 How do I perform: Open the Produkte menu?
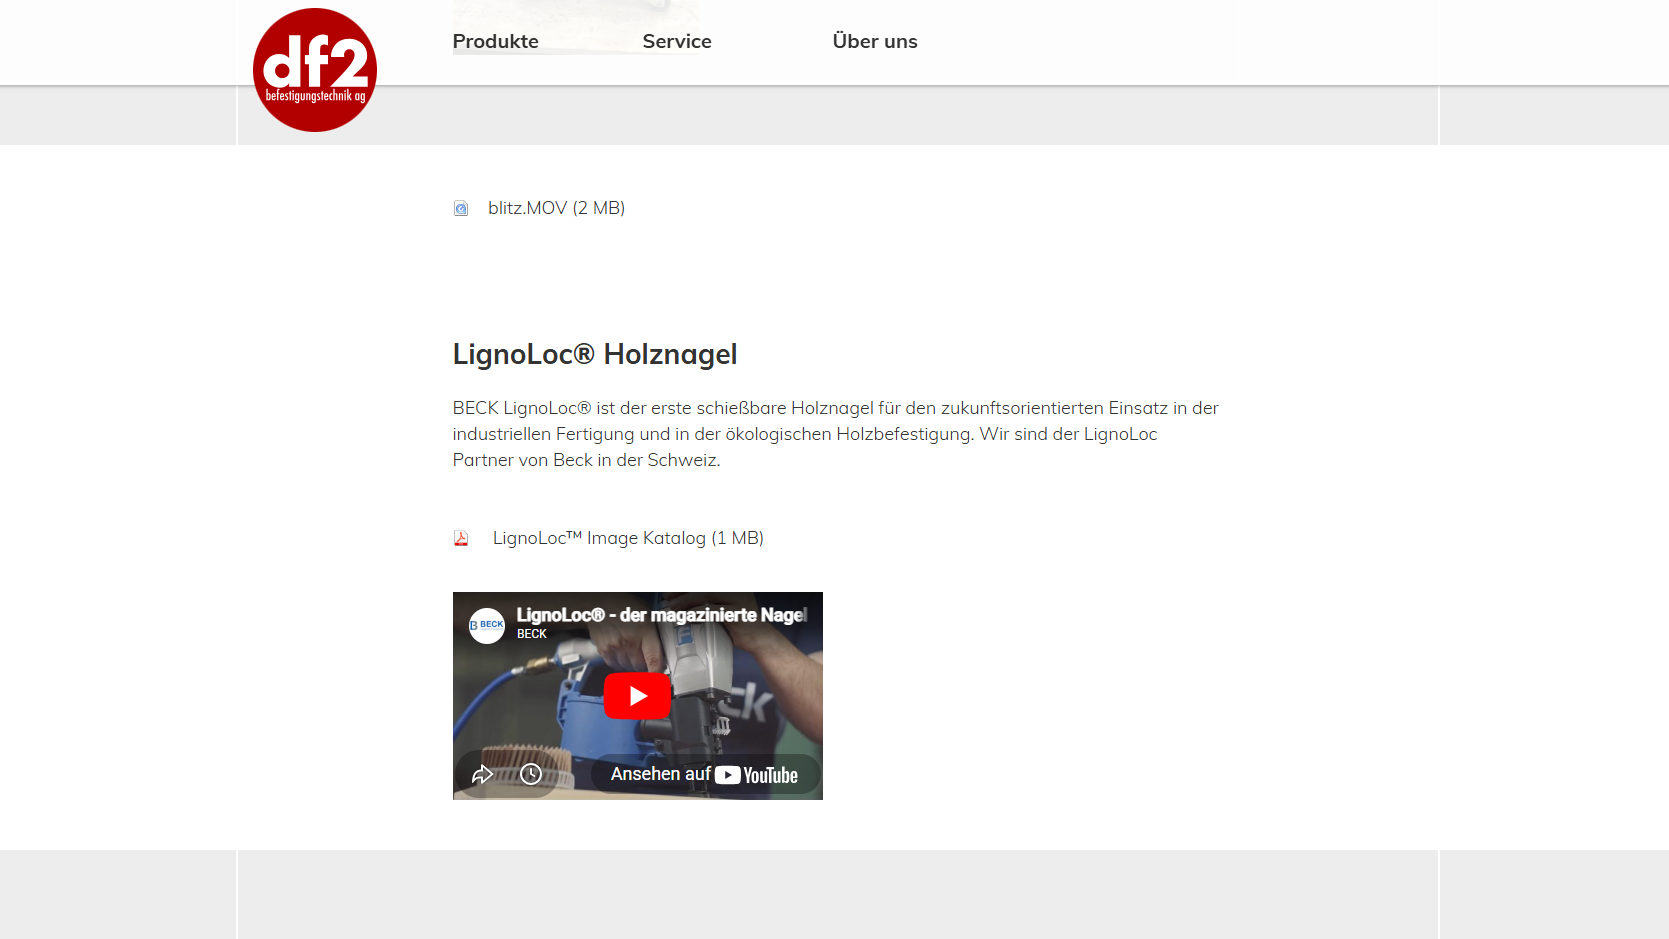(x=495, y=41)
